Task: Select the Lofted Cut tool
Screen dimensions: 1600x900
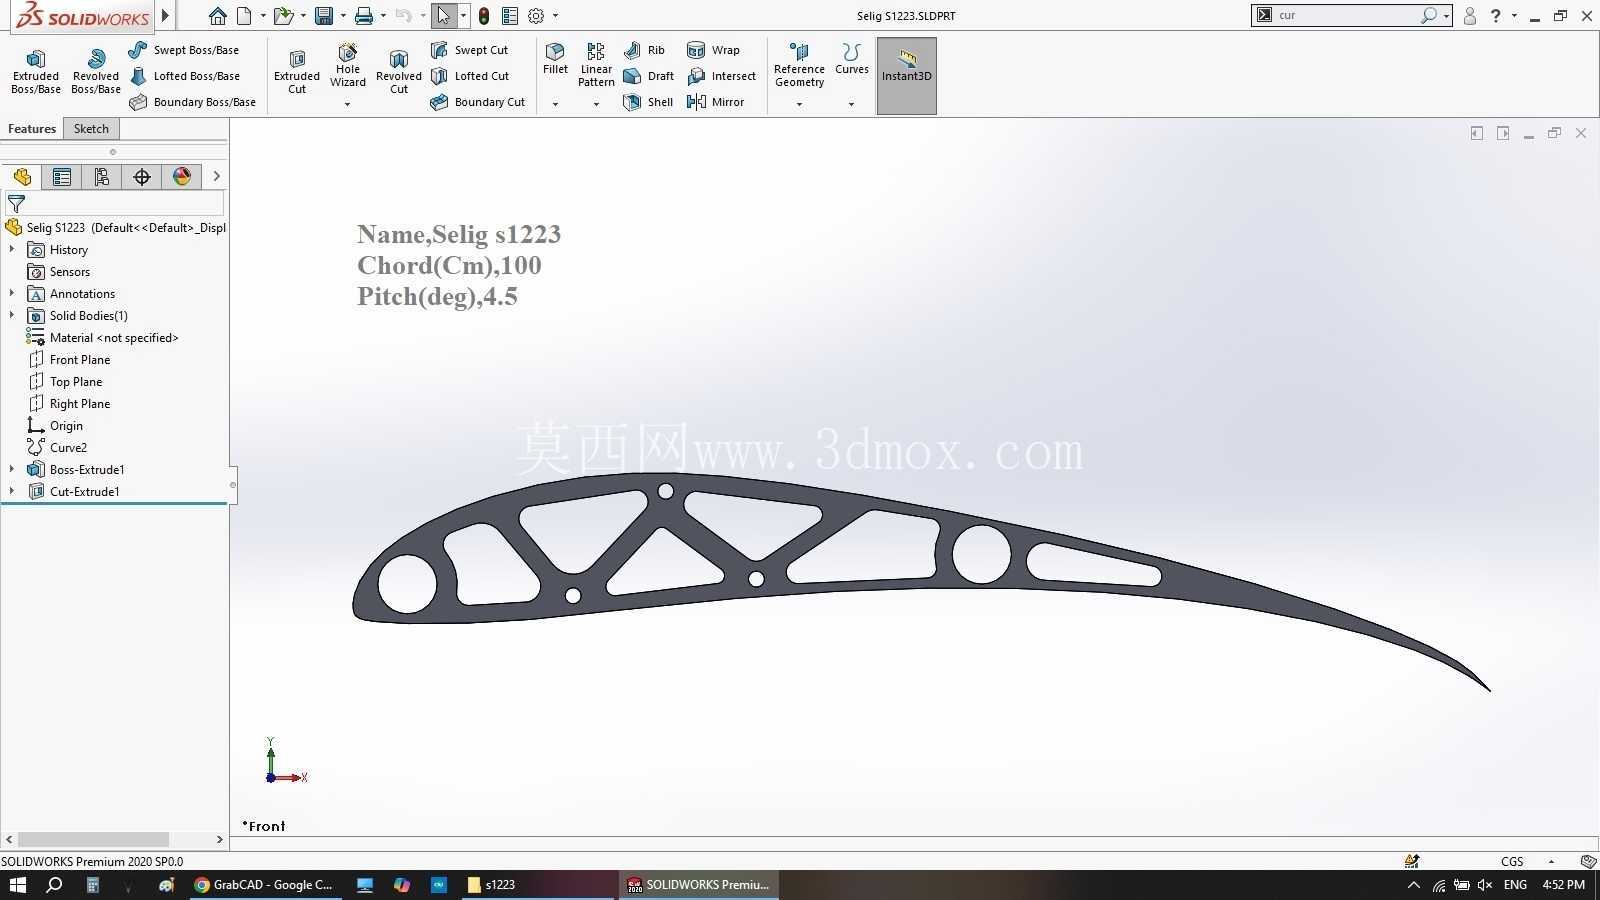Action: coord(469,76)
